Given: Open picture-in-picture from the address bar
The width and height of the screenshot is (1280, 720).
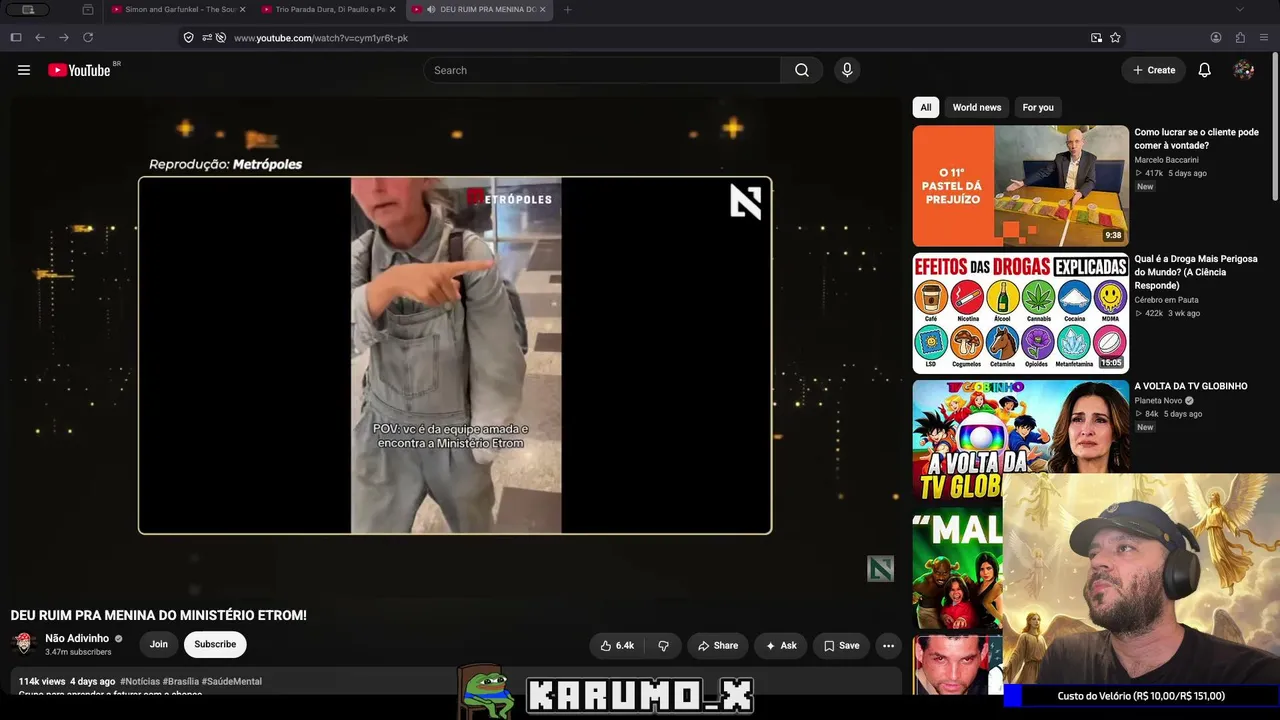Looking at the screenshot, I should pyautogui.click(x=1096, y=38).
